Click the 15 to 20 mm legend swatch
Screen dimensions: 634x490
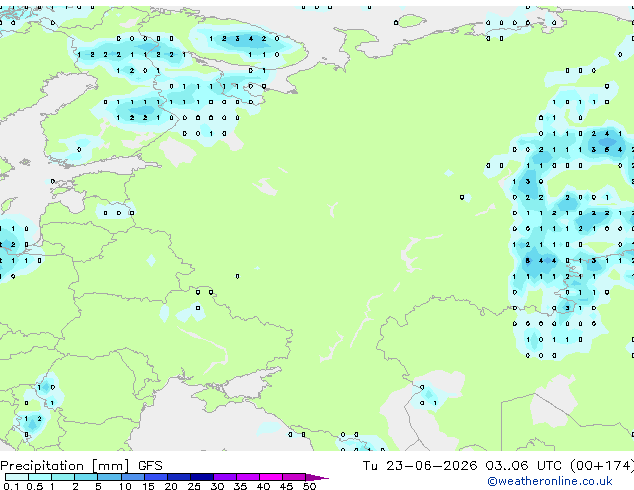[x=156, y=477]
